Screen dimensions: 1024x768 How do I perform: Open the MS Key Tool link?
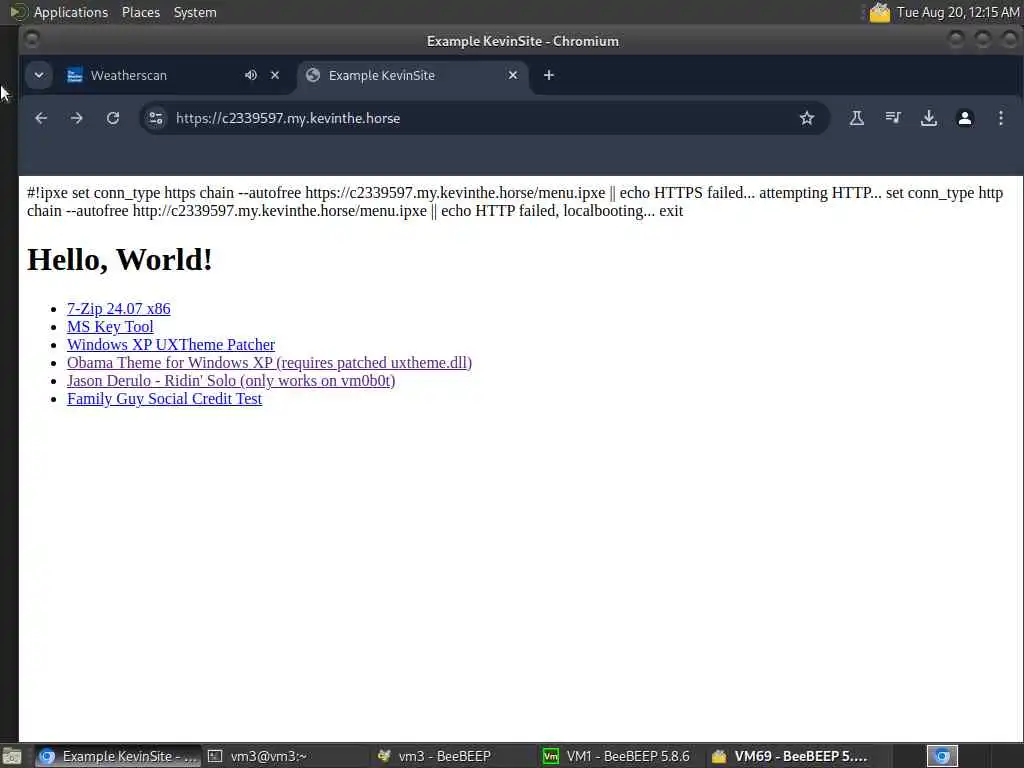110,327
